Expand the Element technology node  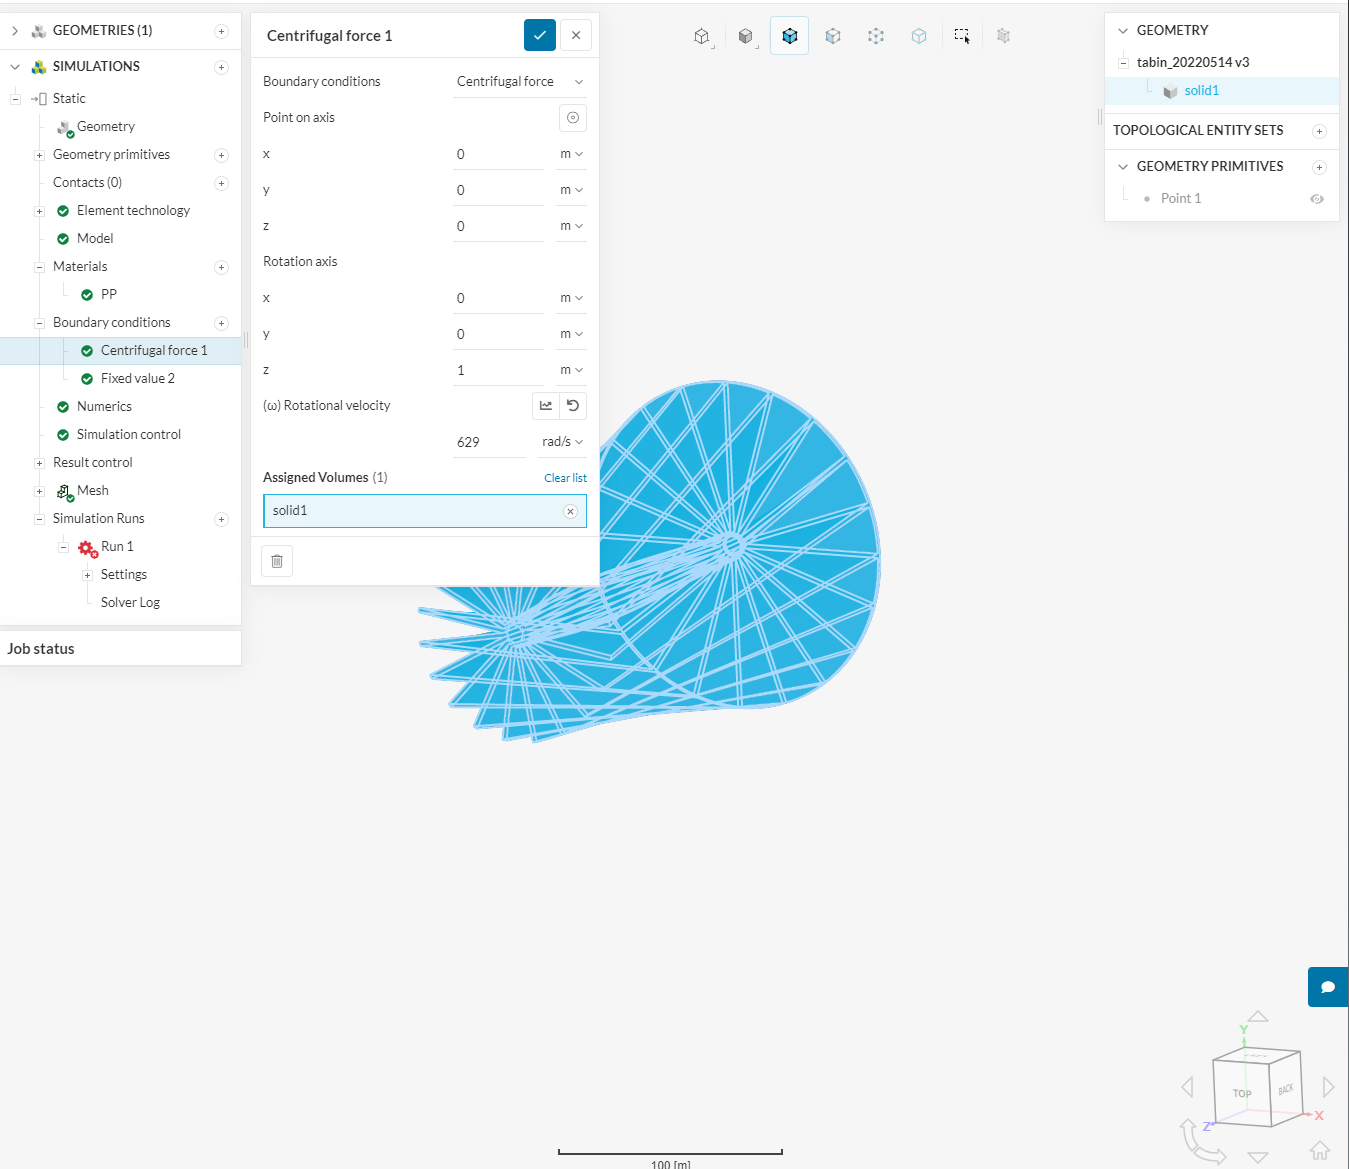[39, 211]
